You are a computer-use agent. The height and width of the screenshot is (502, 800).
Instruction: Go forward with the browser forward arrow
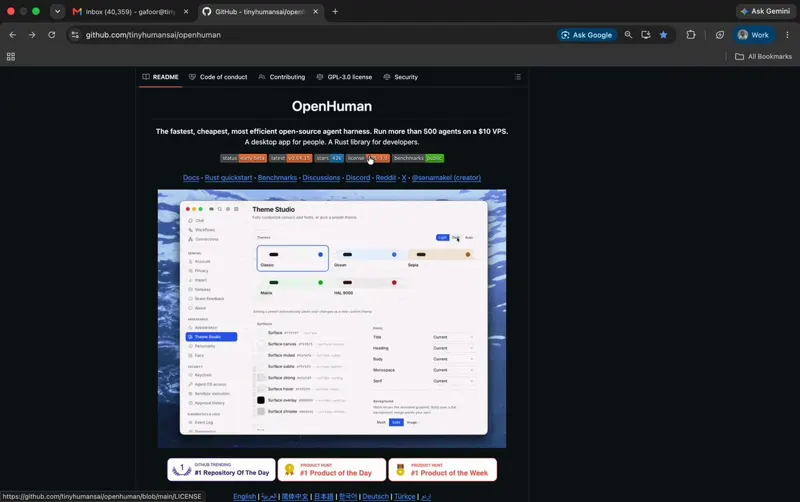point(32,35)
